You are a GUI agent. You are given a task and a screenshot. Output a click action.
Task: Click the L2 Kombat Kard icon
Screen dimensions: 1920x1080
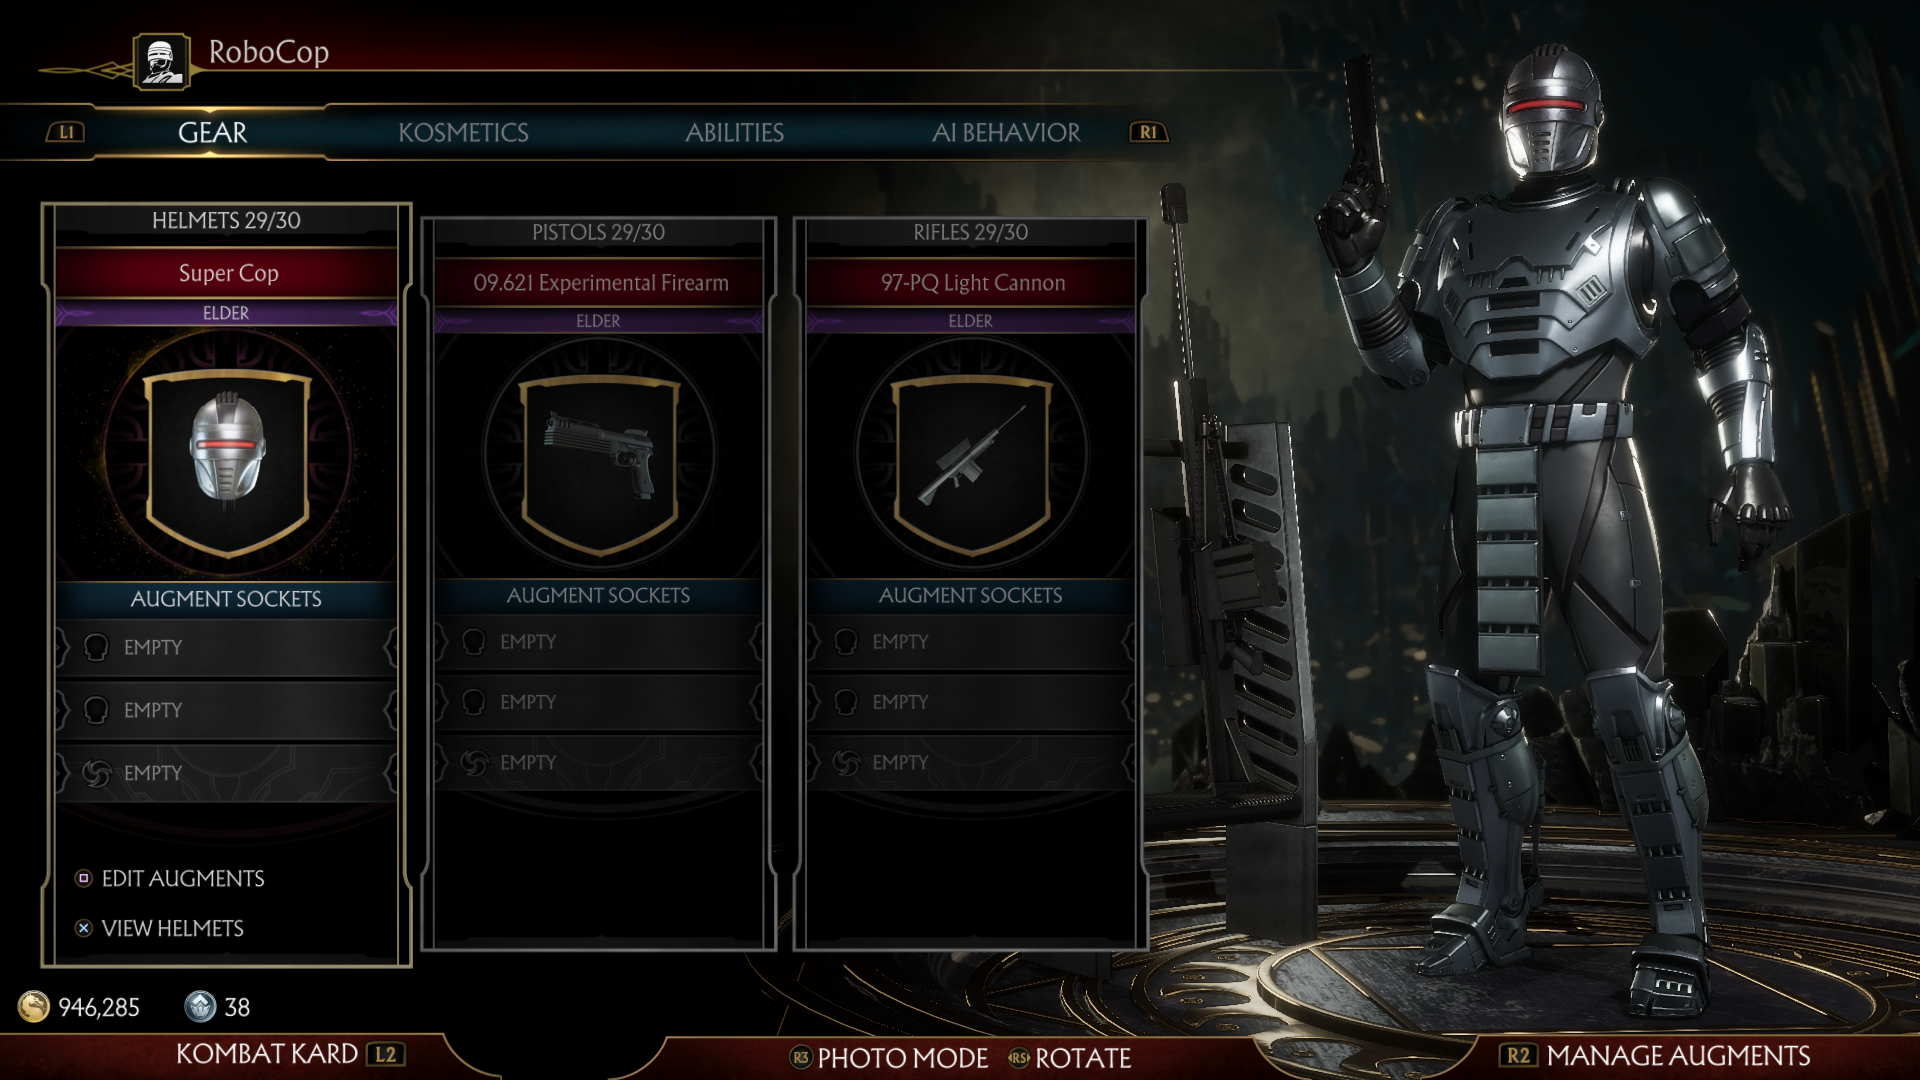386,1054
